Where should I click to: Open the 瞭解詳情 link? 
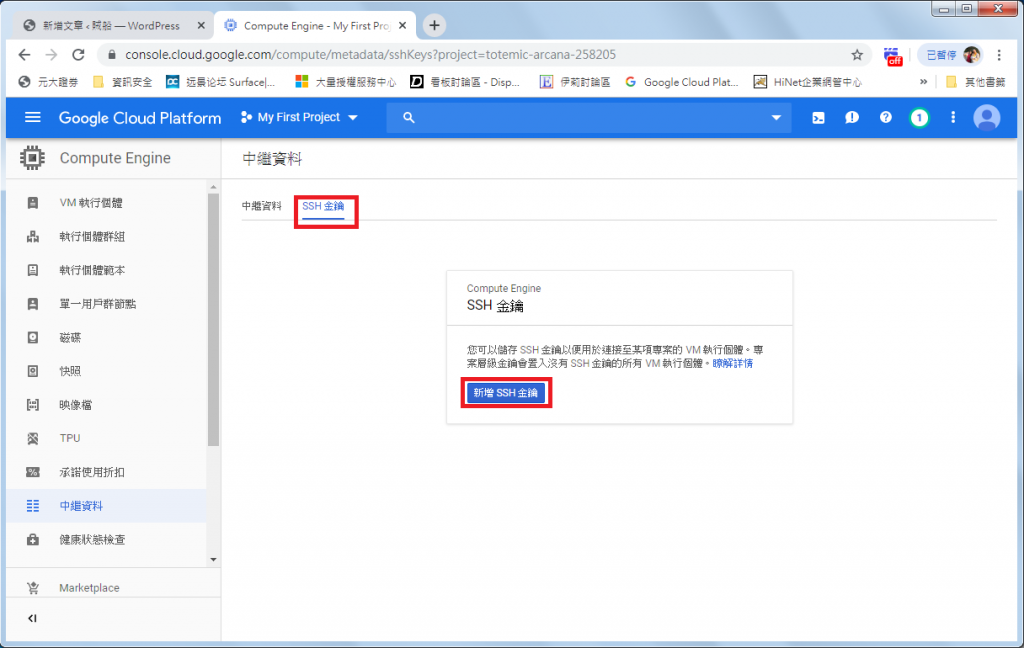(732, 363)
